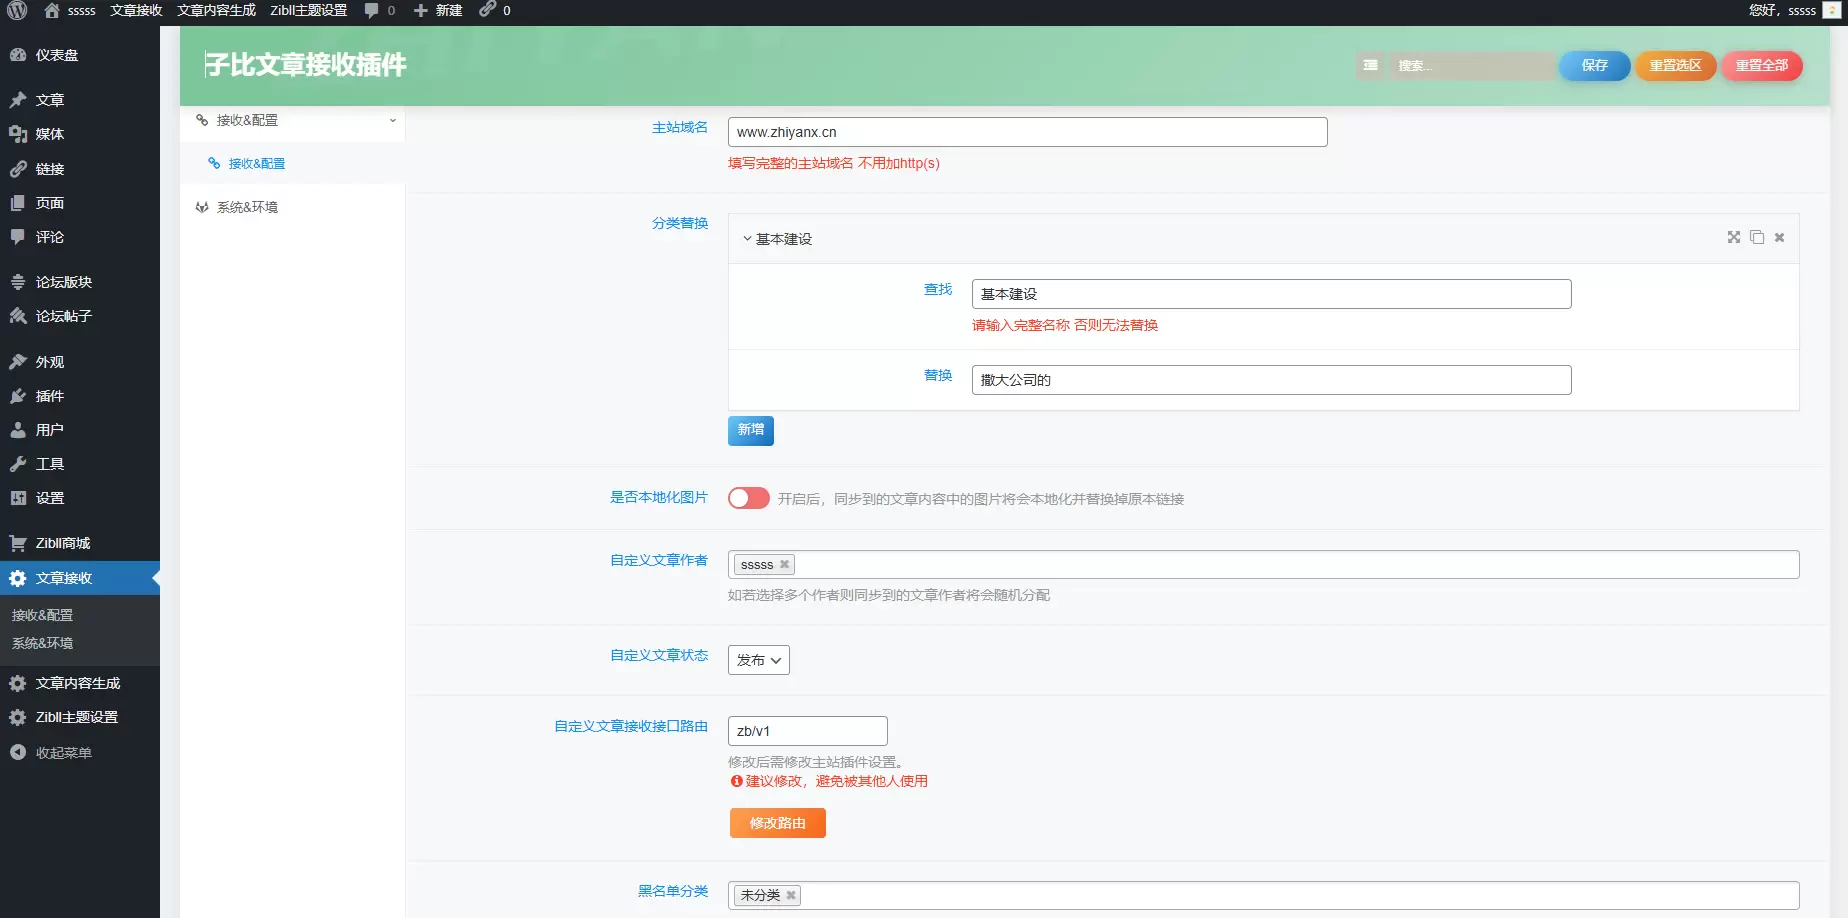1848x918 pixels.
Task: Click inside the 黑名单分类 select box
Action: 1264,895
